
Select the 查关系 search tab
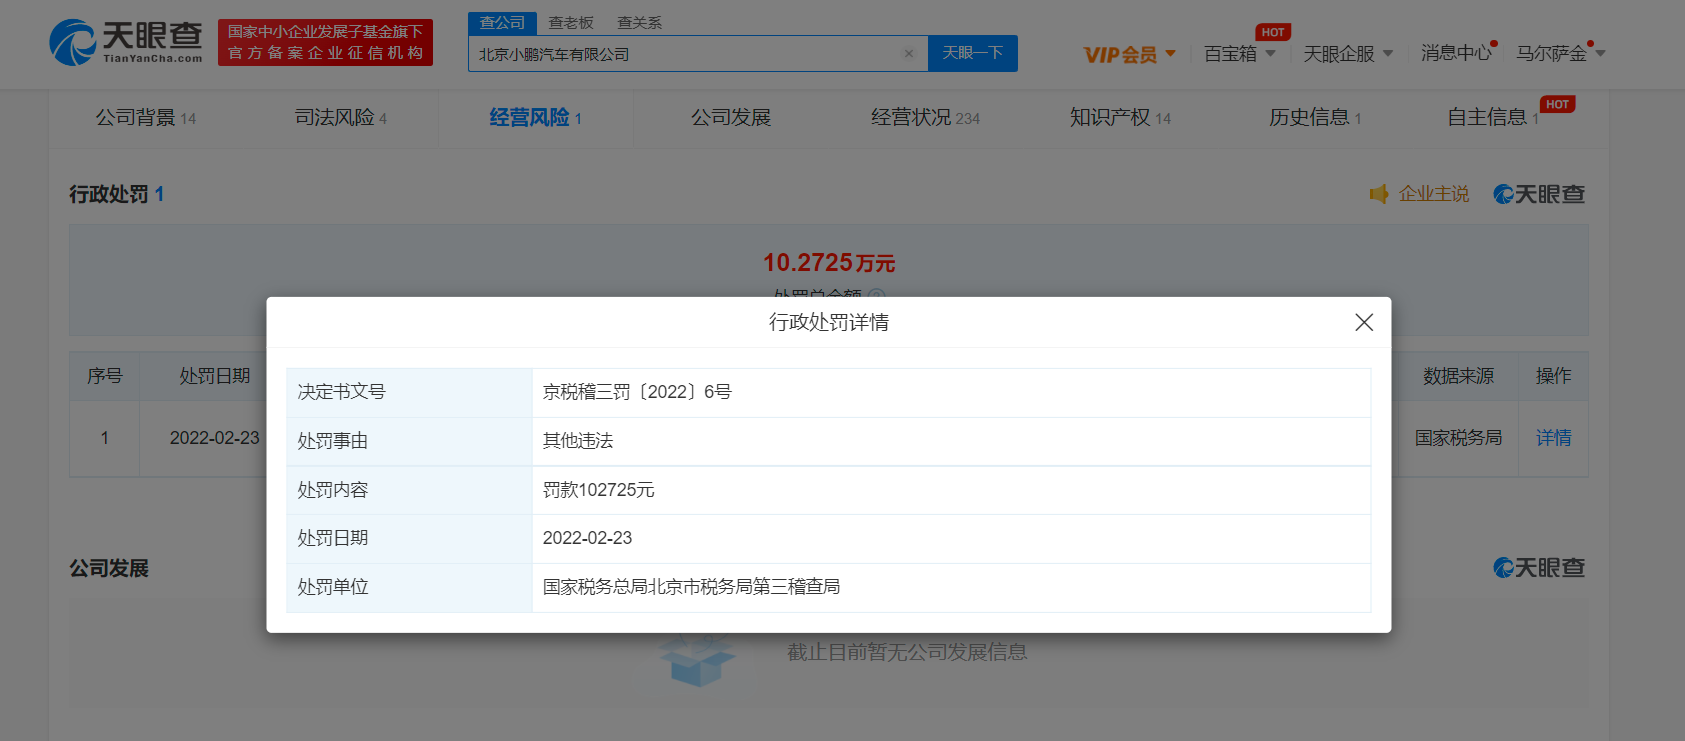point(639,22)
